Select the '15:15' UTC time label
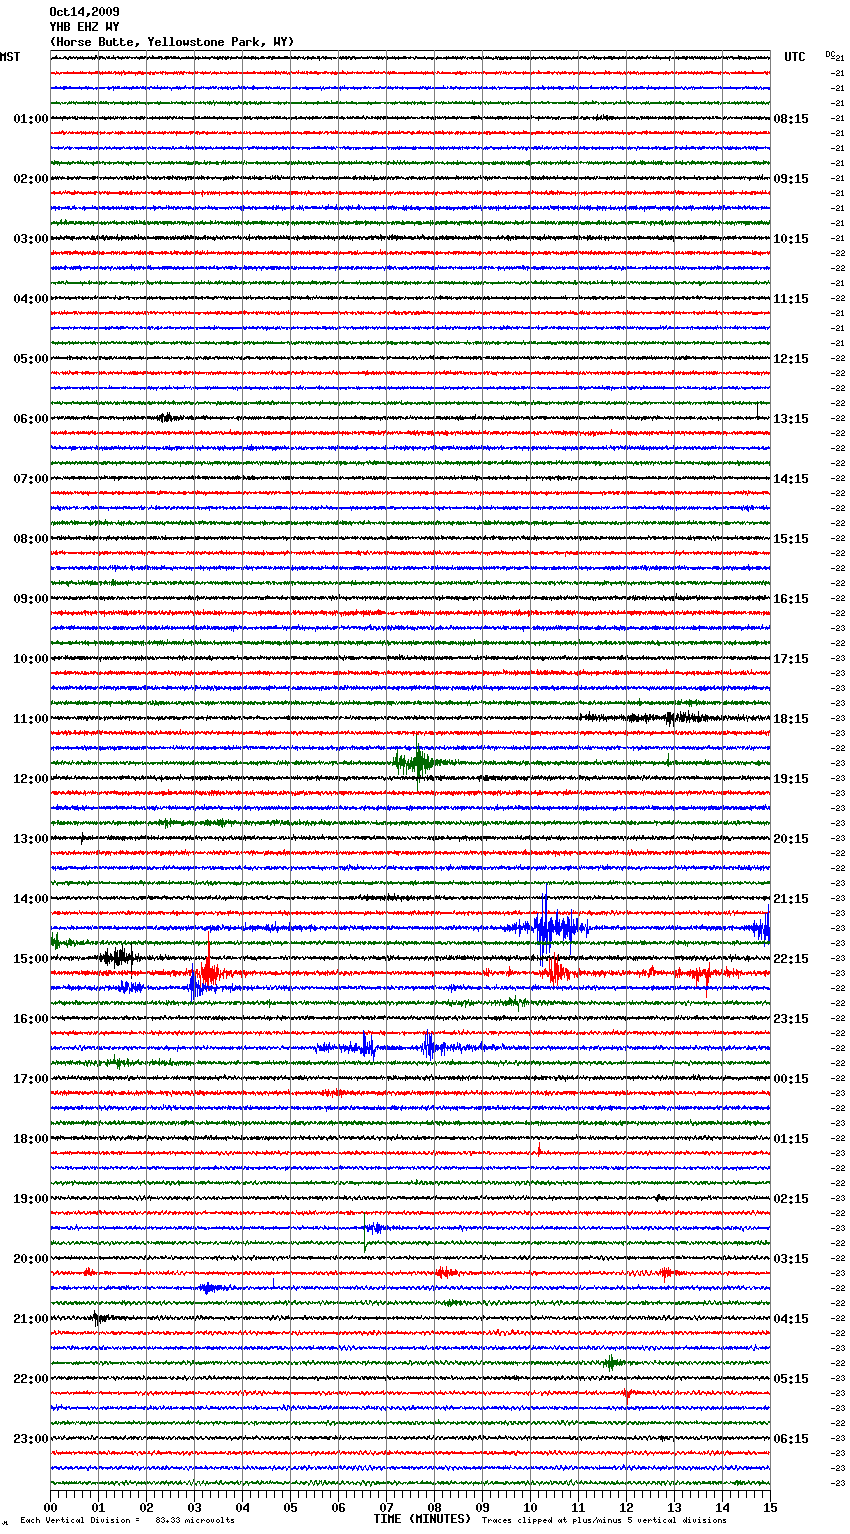This screenshot has width=850, height=1534. (791, 539)
